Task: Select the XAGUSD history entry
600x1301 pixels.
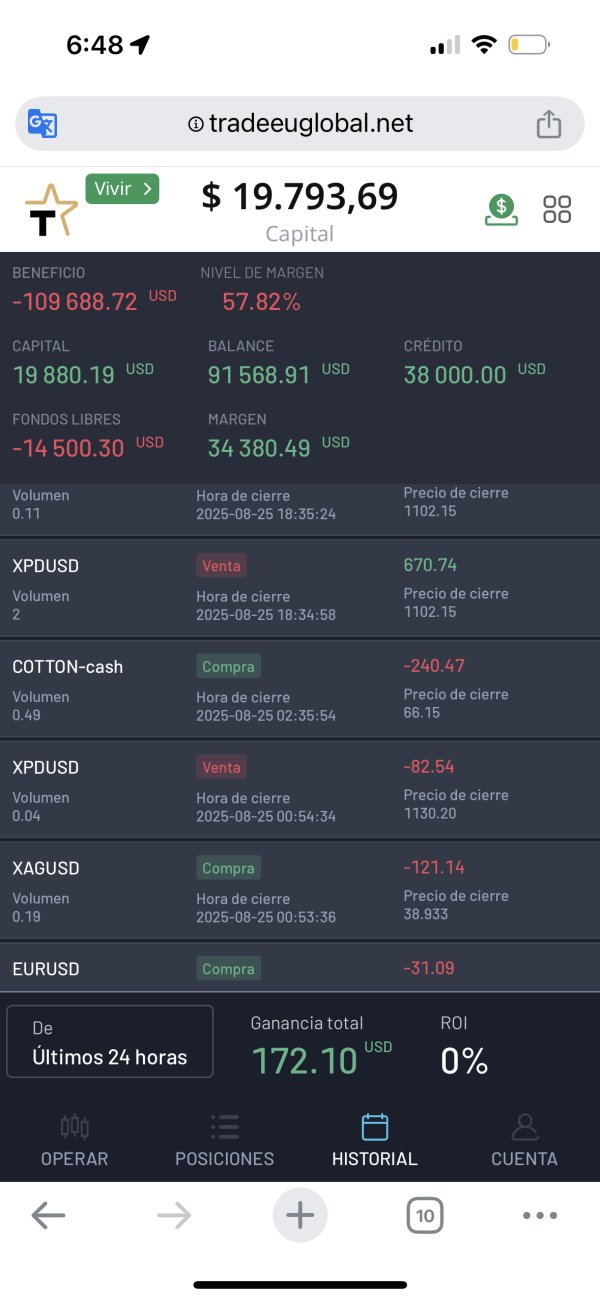Action: (x=300, y=891)
